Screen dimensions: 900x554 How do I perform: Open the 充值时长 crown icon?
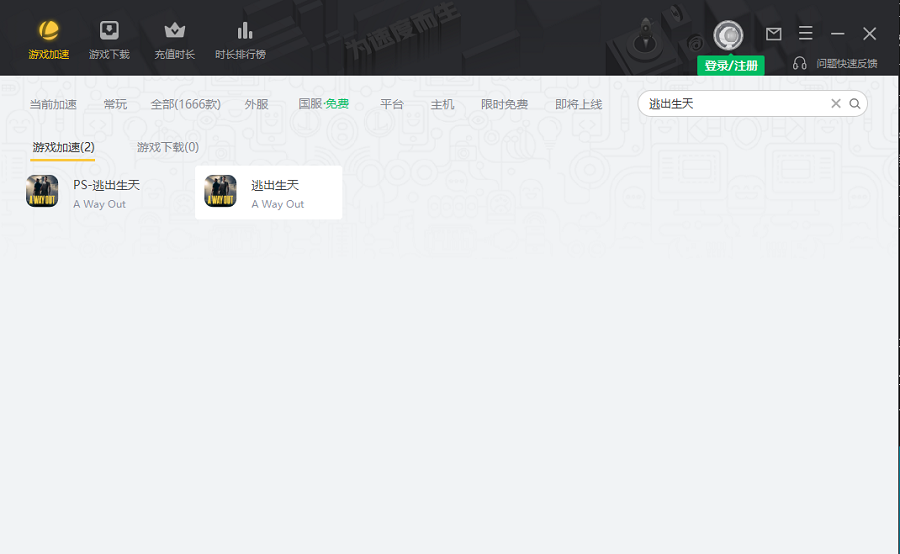pyautogui.click(x=174, y=30)
